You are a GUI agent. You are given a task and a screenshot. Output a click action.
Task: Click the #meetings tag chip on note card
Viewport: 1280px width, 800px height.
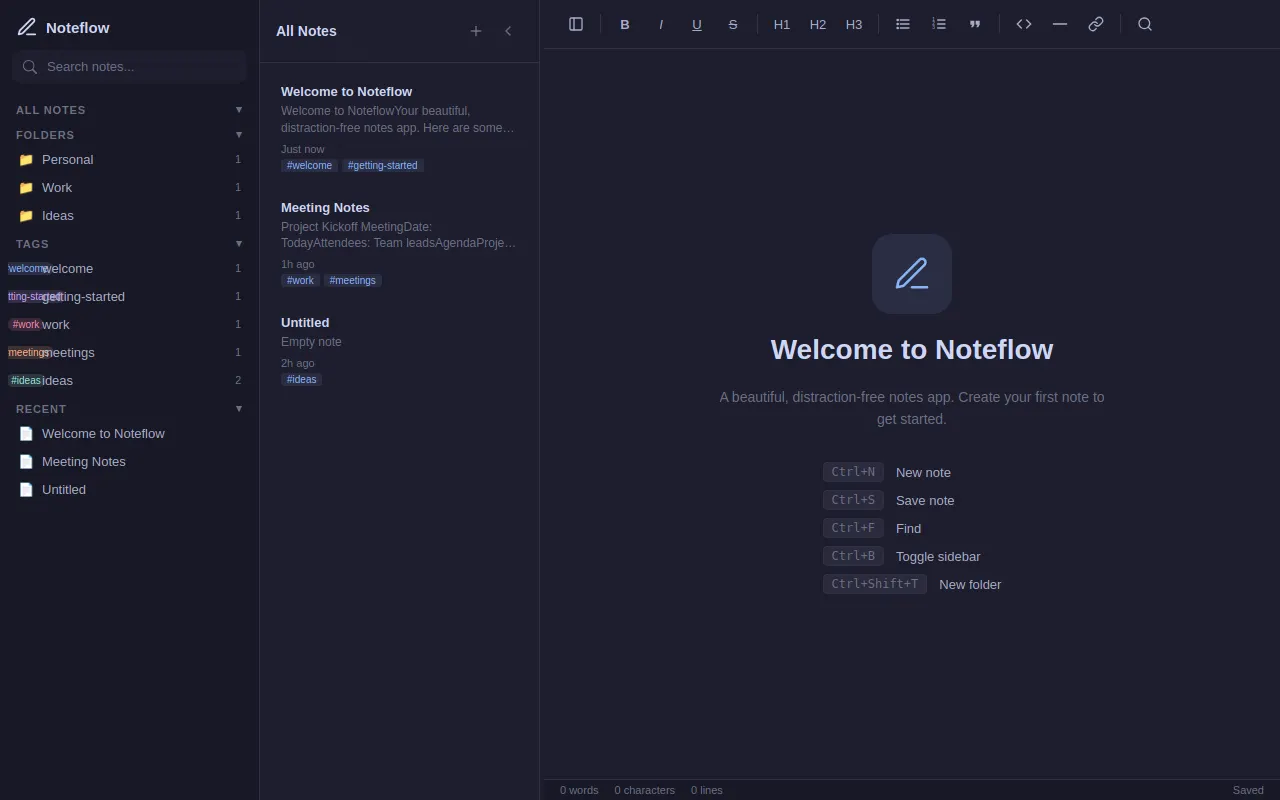click(353, 280)
